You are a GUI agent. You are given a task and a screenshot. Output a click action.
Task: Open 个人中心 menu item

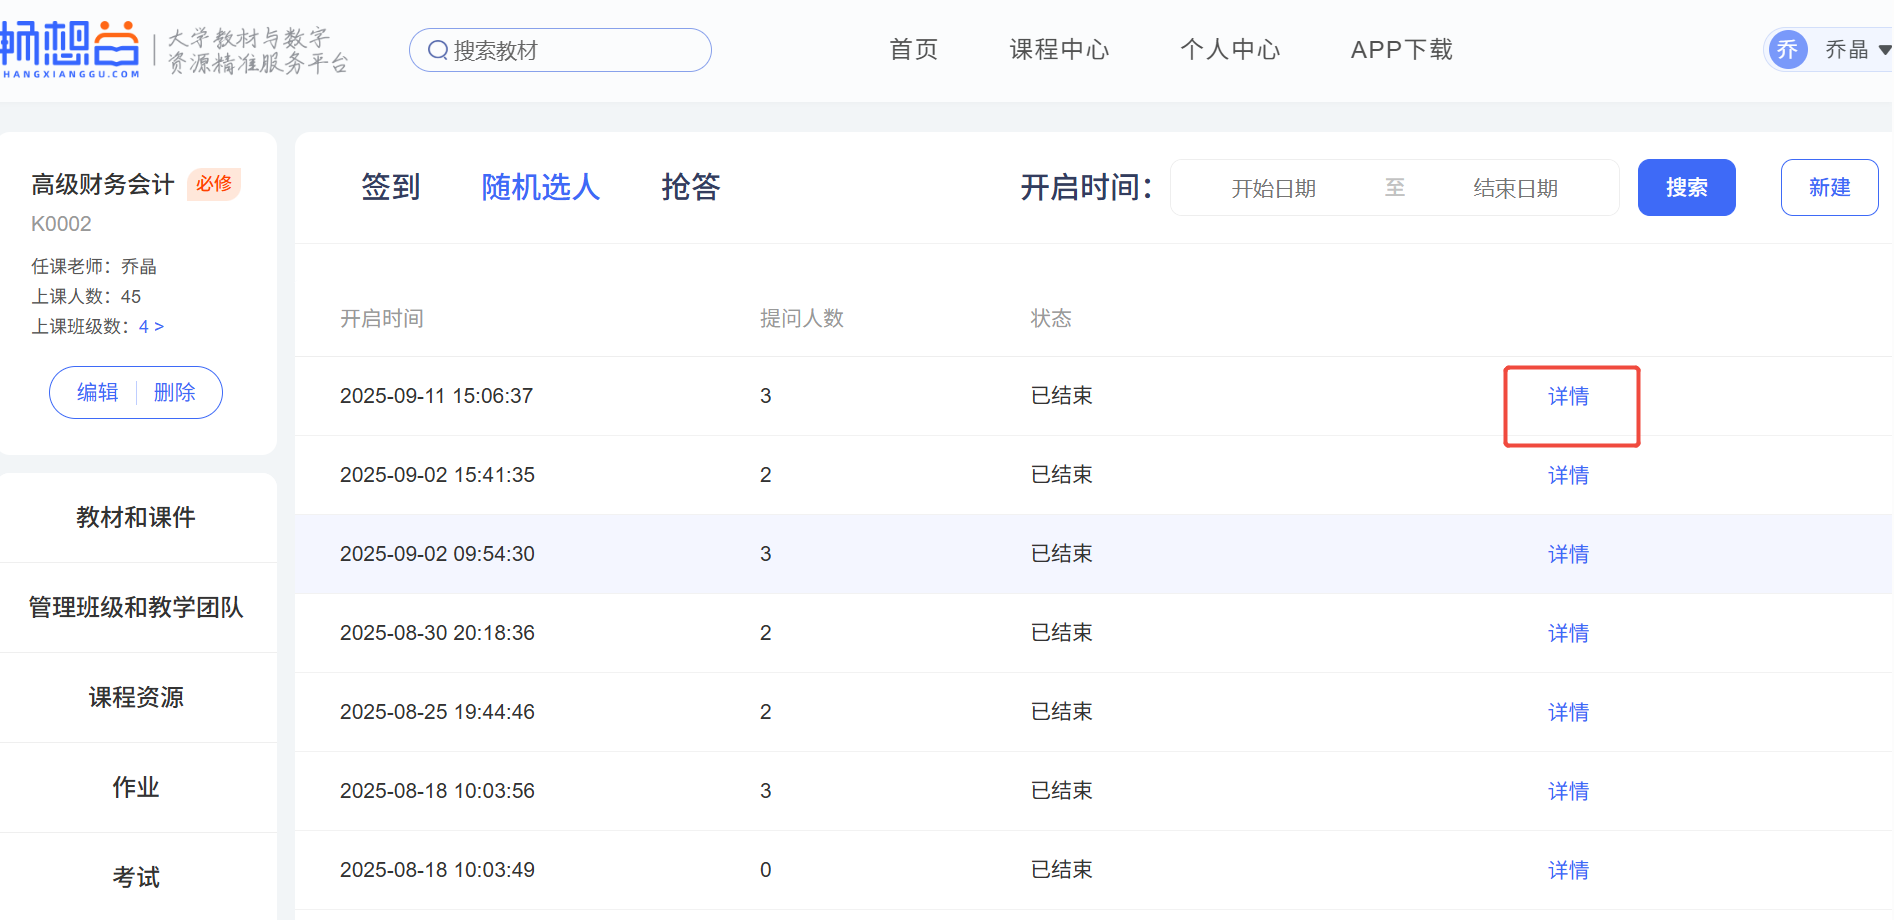tap(1229, 50)
